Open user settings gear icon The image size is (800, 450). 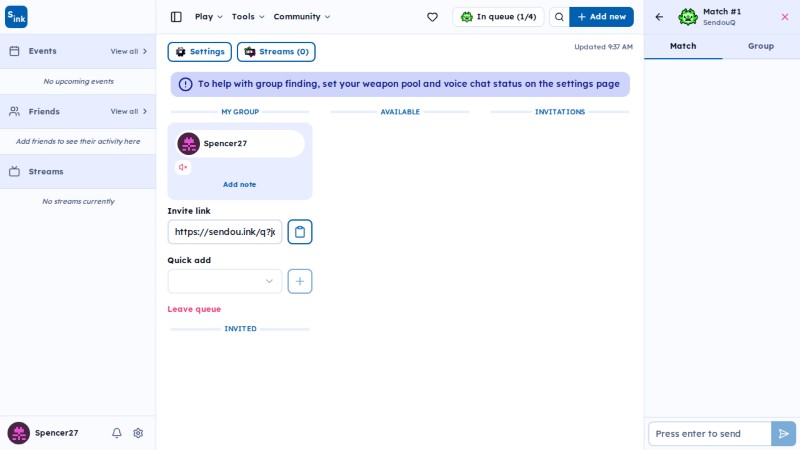pyautogui.click(x=138, y=433)
